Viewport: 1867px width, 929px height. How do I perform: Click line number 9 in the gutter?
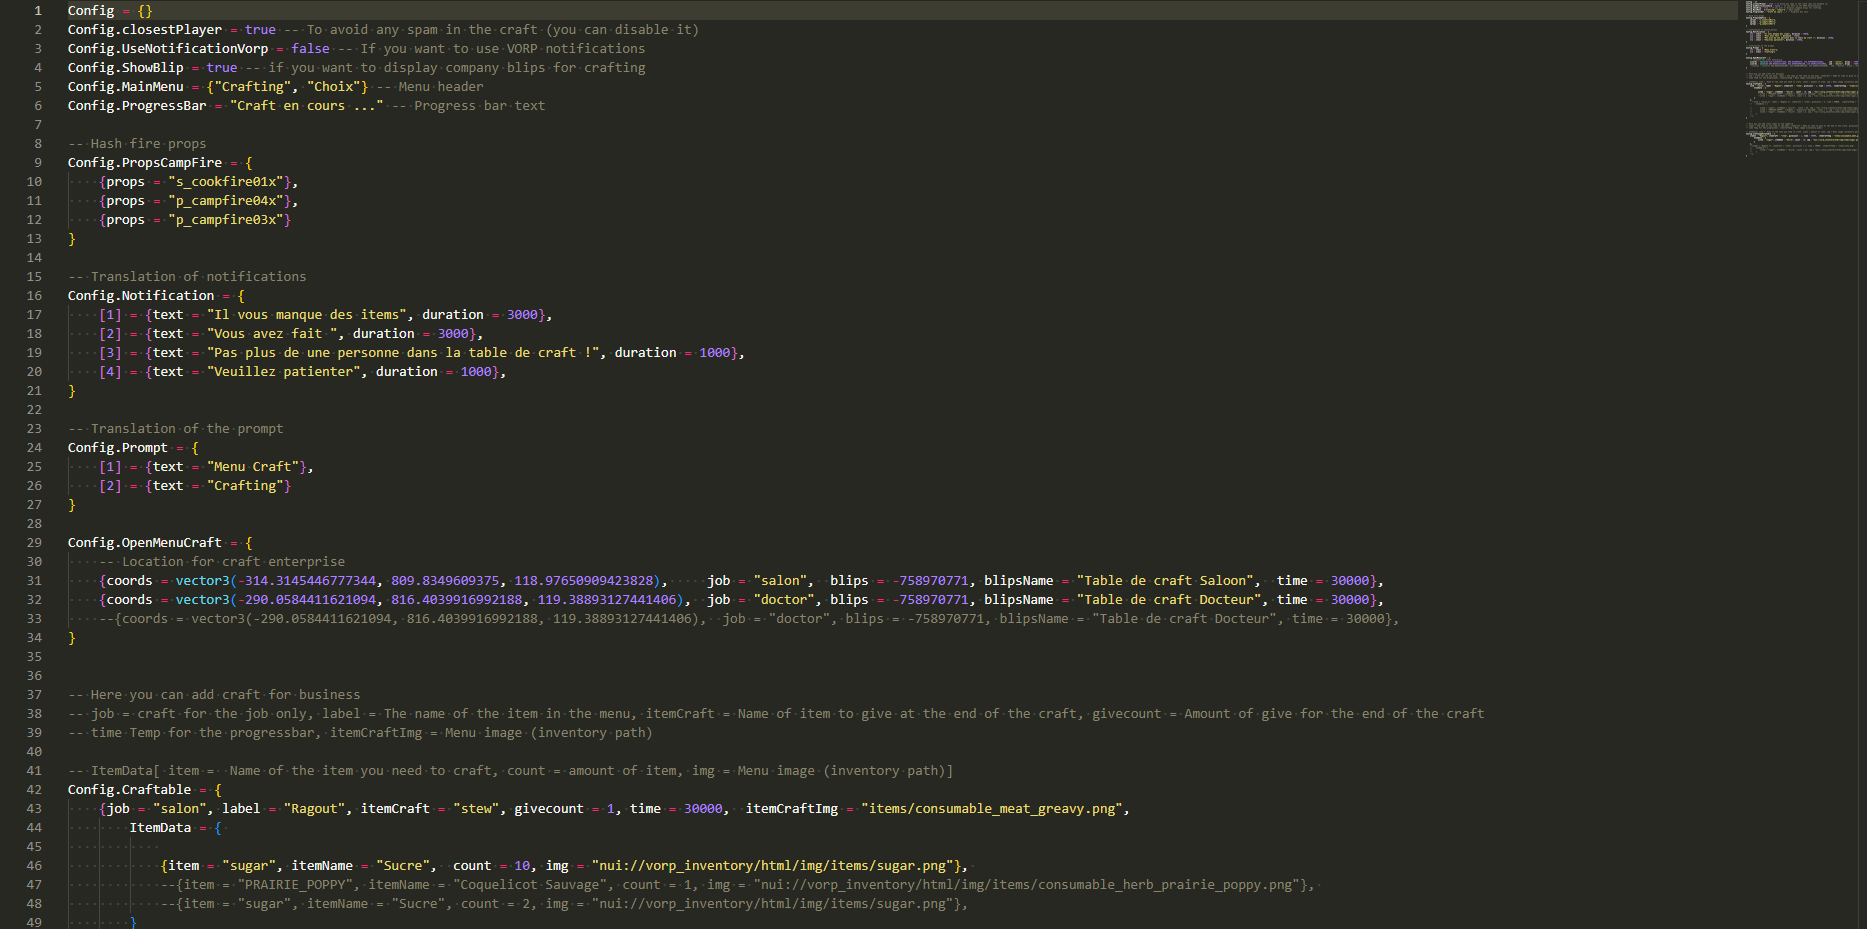(x=38, y=163)
